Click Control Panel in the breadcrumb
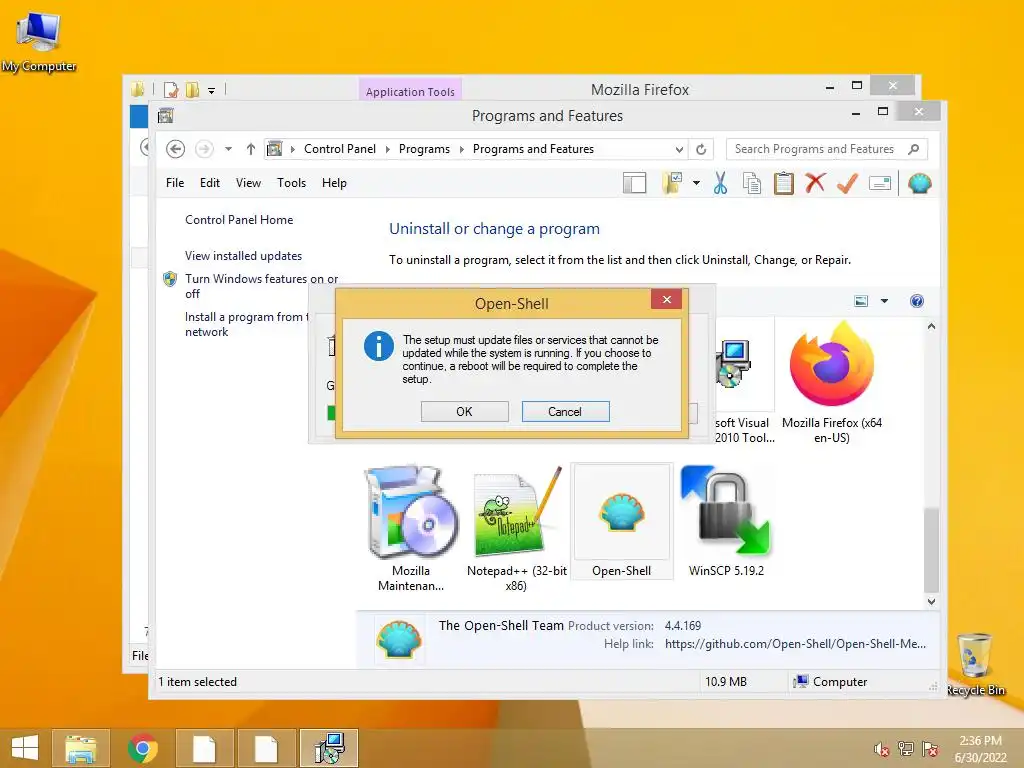Viewport: 1024px width, 768px height. (340, 149)
